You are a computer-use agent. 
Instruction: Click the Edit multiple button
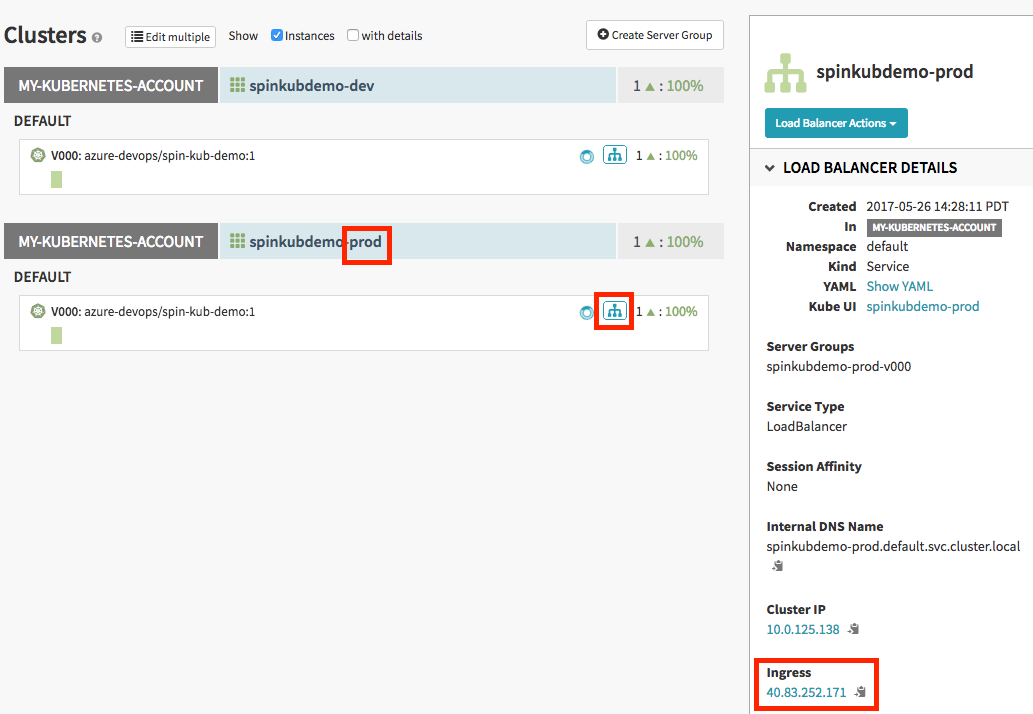(x=170, y=36)
